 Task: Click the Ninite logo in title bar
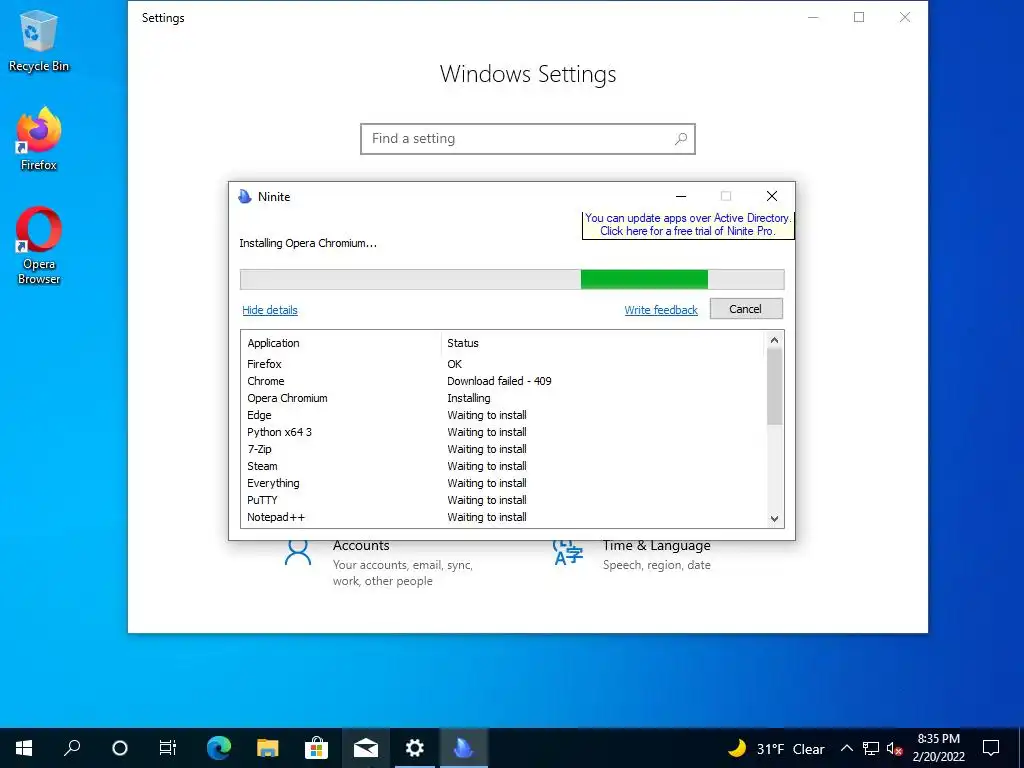[x=245, y=197]
